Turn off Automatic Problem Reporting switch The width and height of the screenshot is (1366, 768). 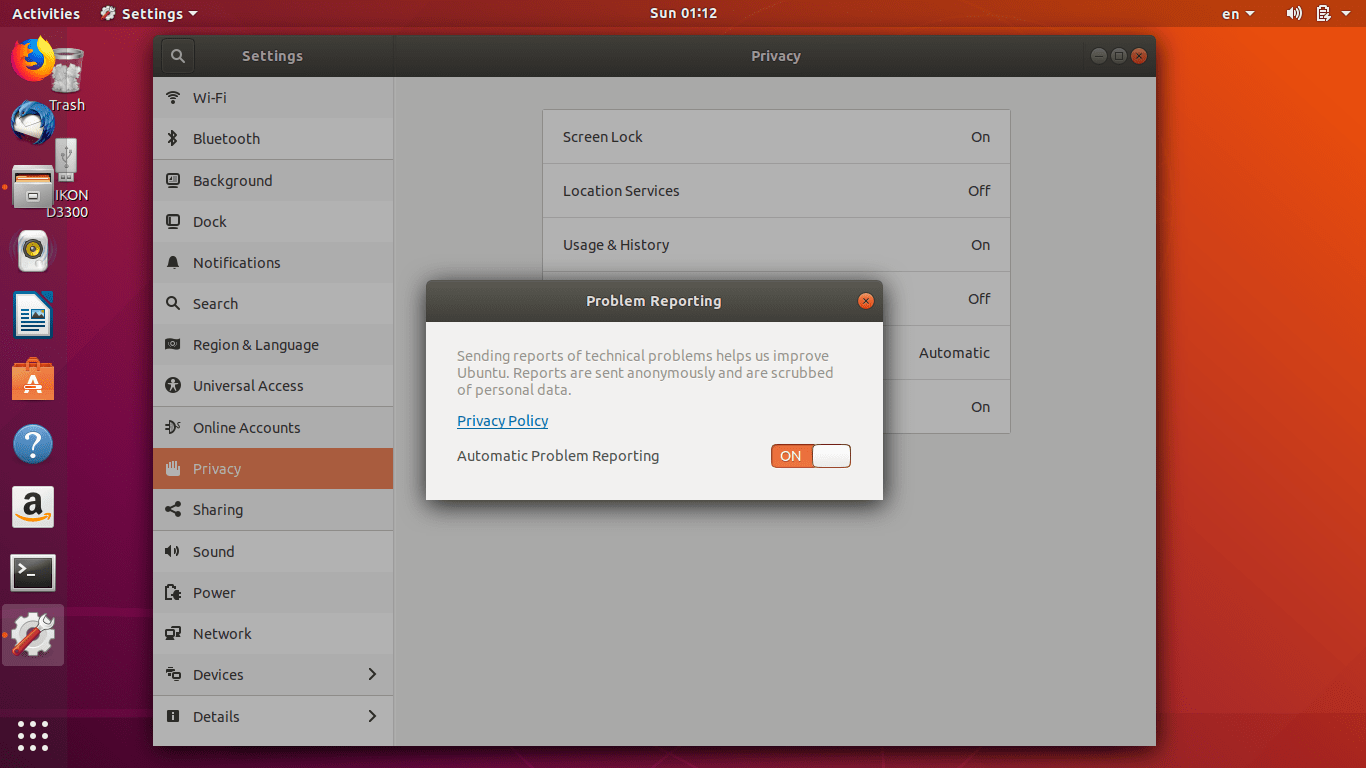pyautogui.click(x=810, y=456)
